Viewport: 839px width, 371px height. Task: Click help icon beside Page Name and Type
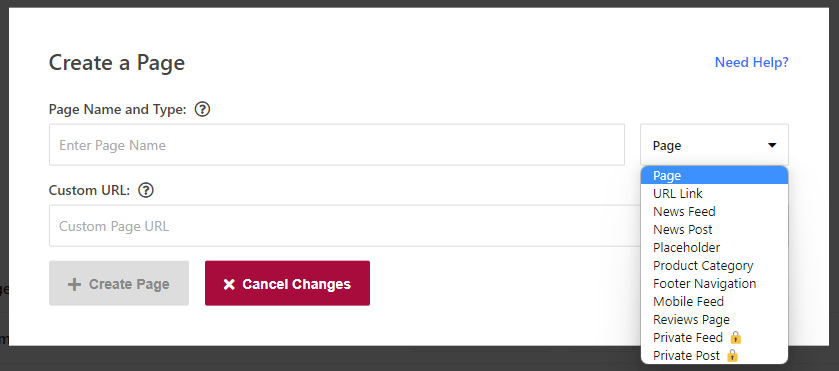pos(202,110)
